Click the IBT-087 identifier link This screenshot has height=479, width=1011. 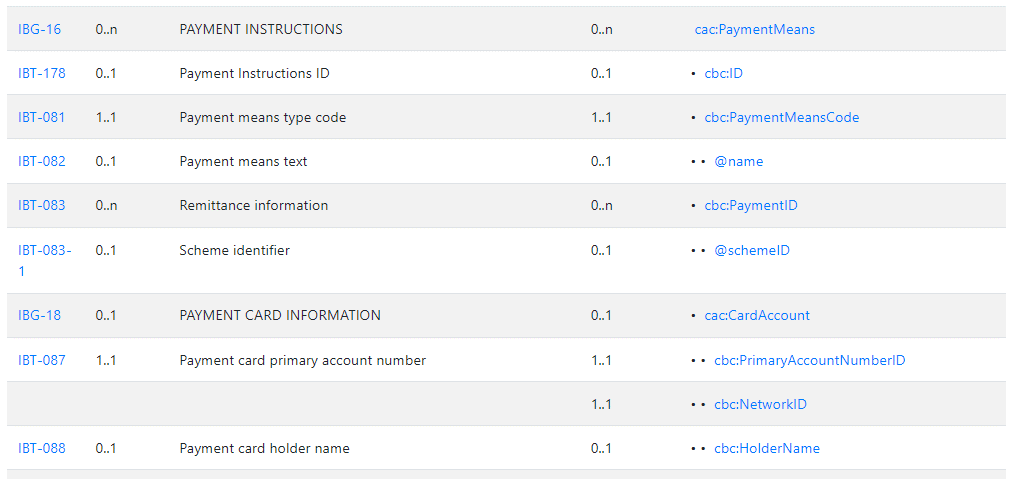coord(42,360)
